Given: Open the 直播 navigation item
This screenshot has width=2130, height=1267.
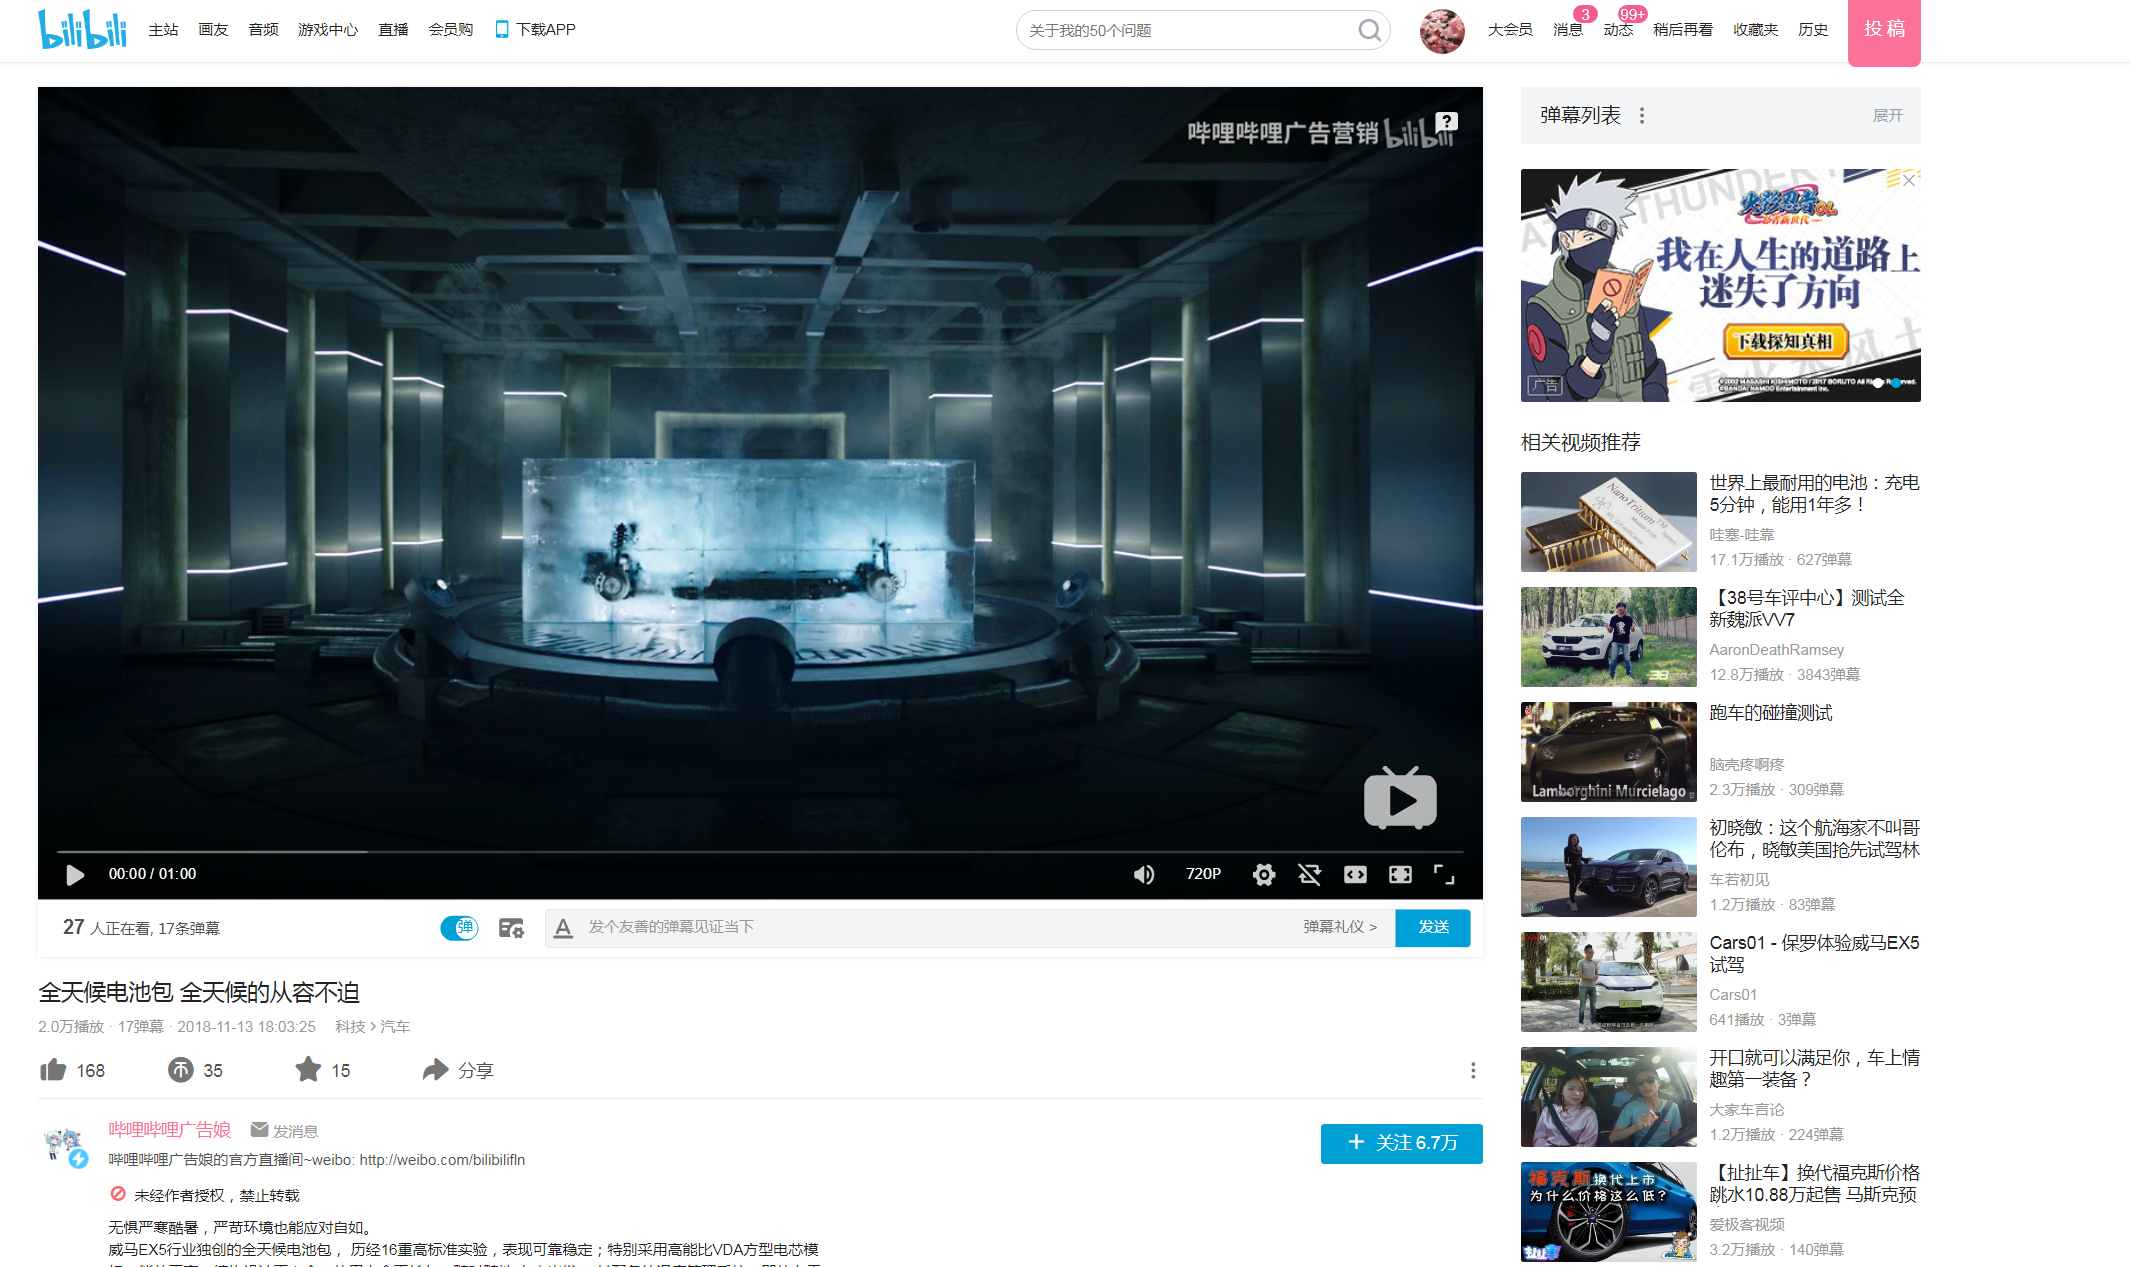Looking at the screenshot, I should pos(393,30).
